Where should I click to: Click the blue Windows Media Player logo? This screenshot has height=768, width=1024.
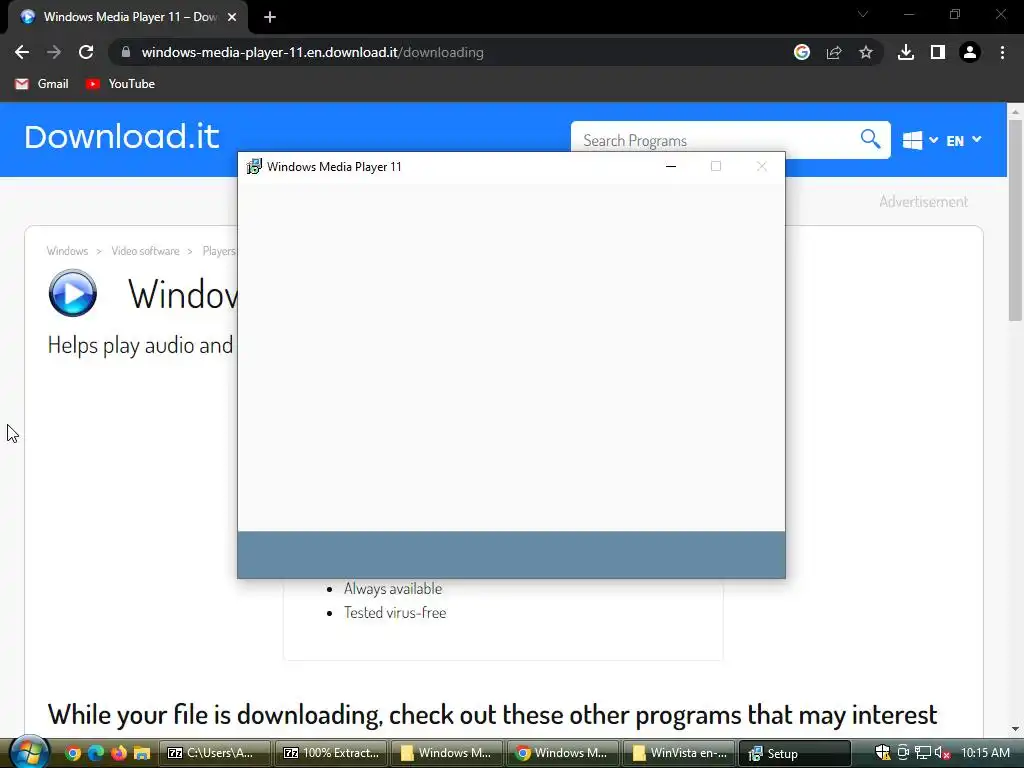tap(72, 293)
